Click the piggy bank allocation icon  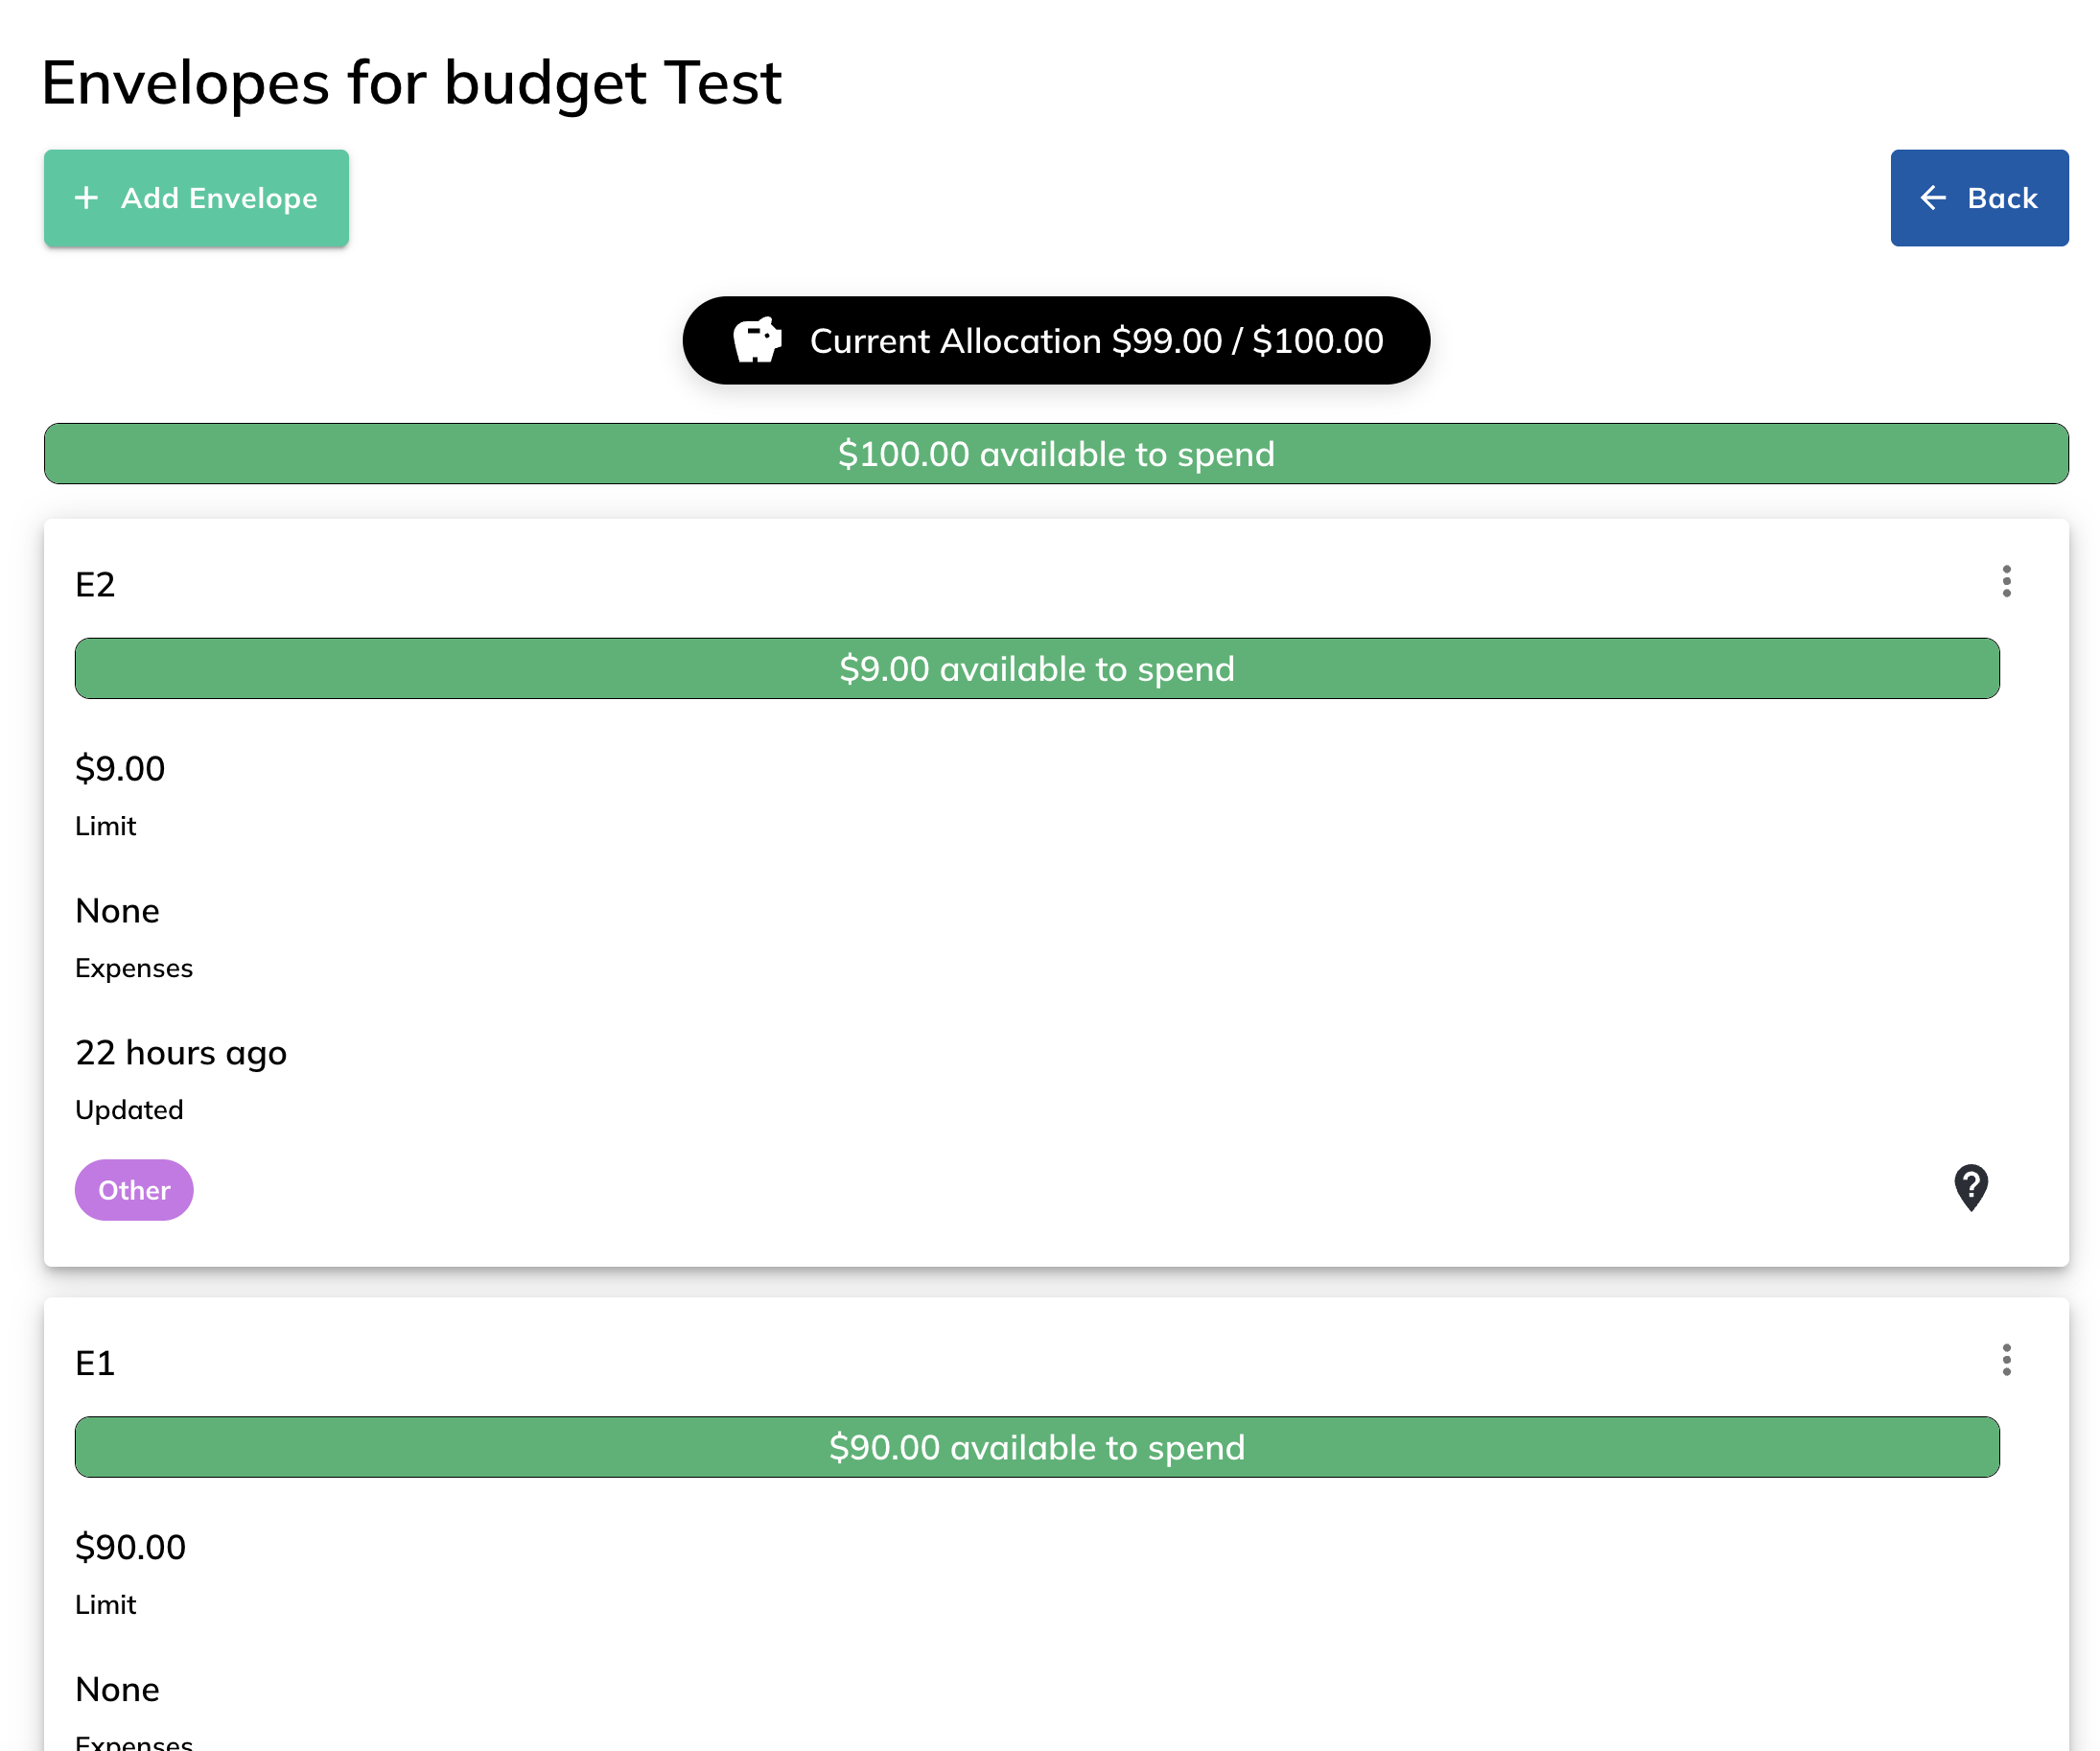[757, 340]
